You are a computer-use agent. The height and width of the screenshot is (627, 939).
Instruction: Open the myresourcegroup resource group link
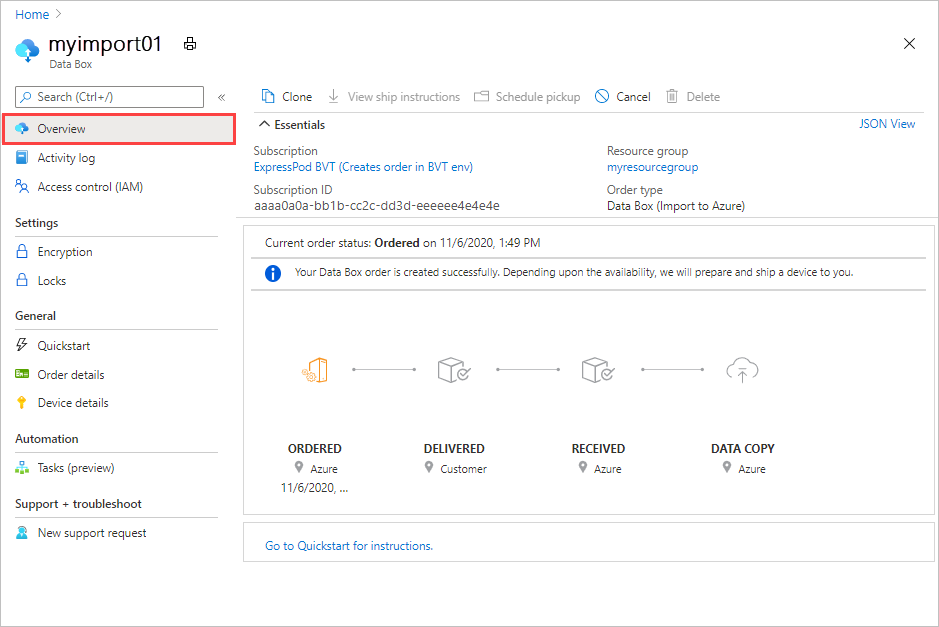[652, 167]
